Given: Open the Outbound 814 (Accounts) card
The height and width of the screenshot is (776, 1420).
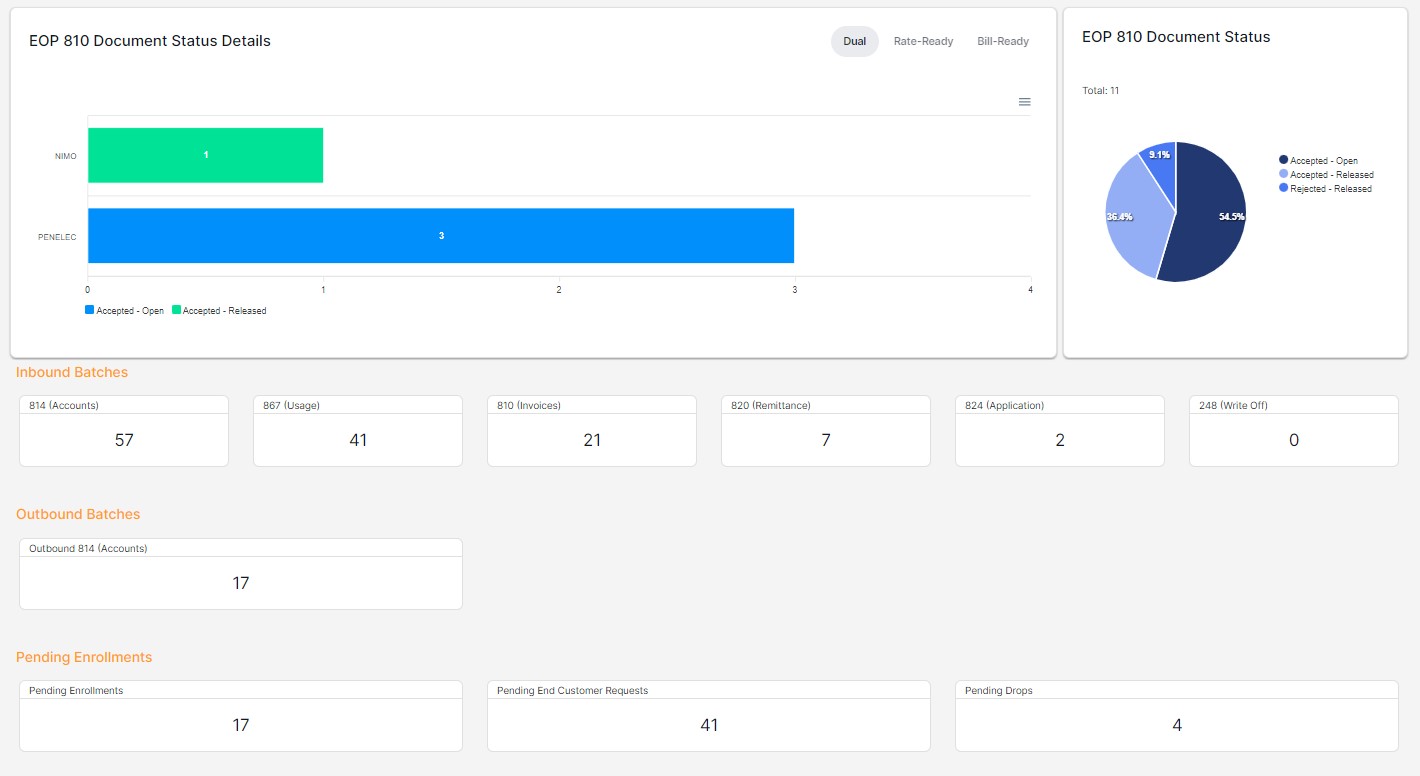Looking at the screenshot, I should coord(241,574).
